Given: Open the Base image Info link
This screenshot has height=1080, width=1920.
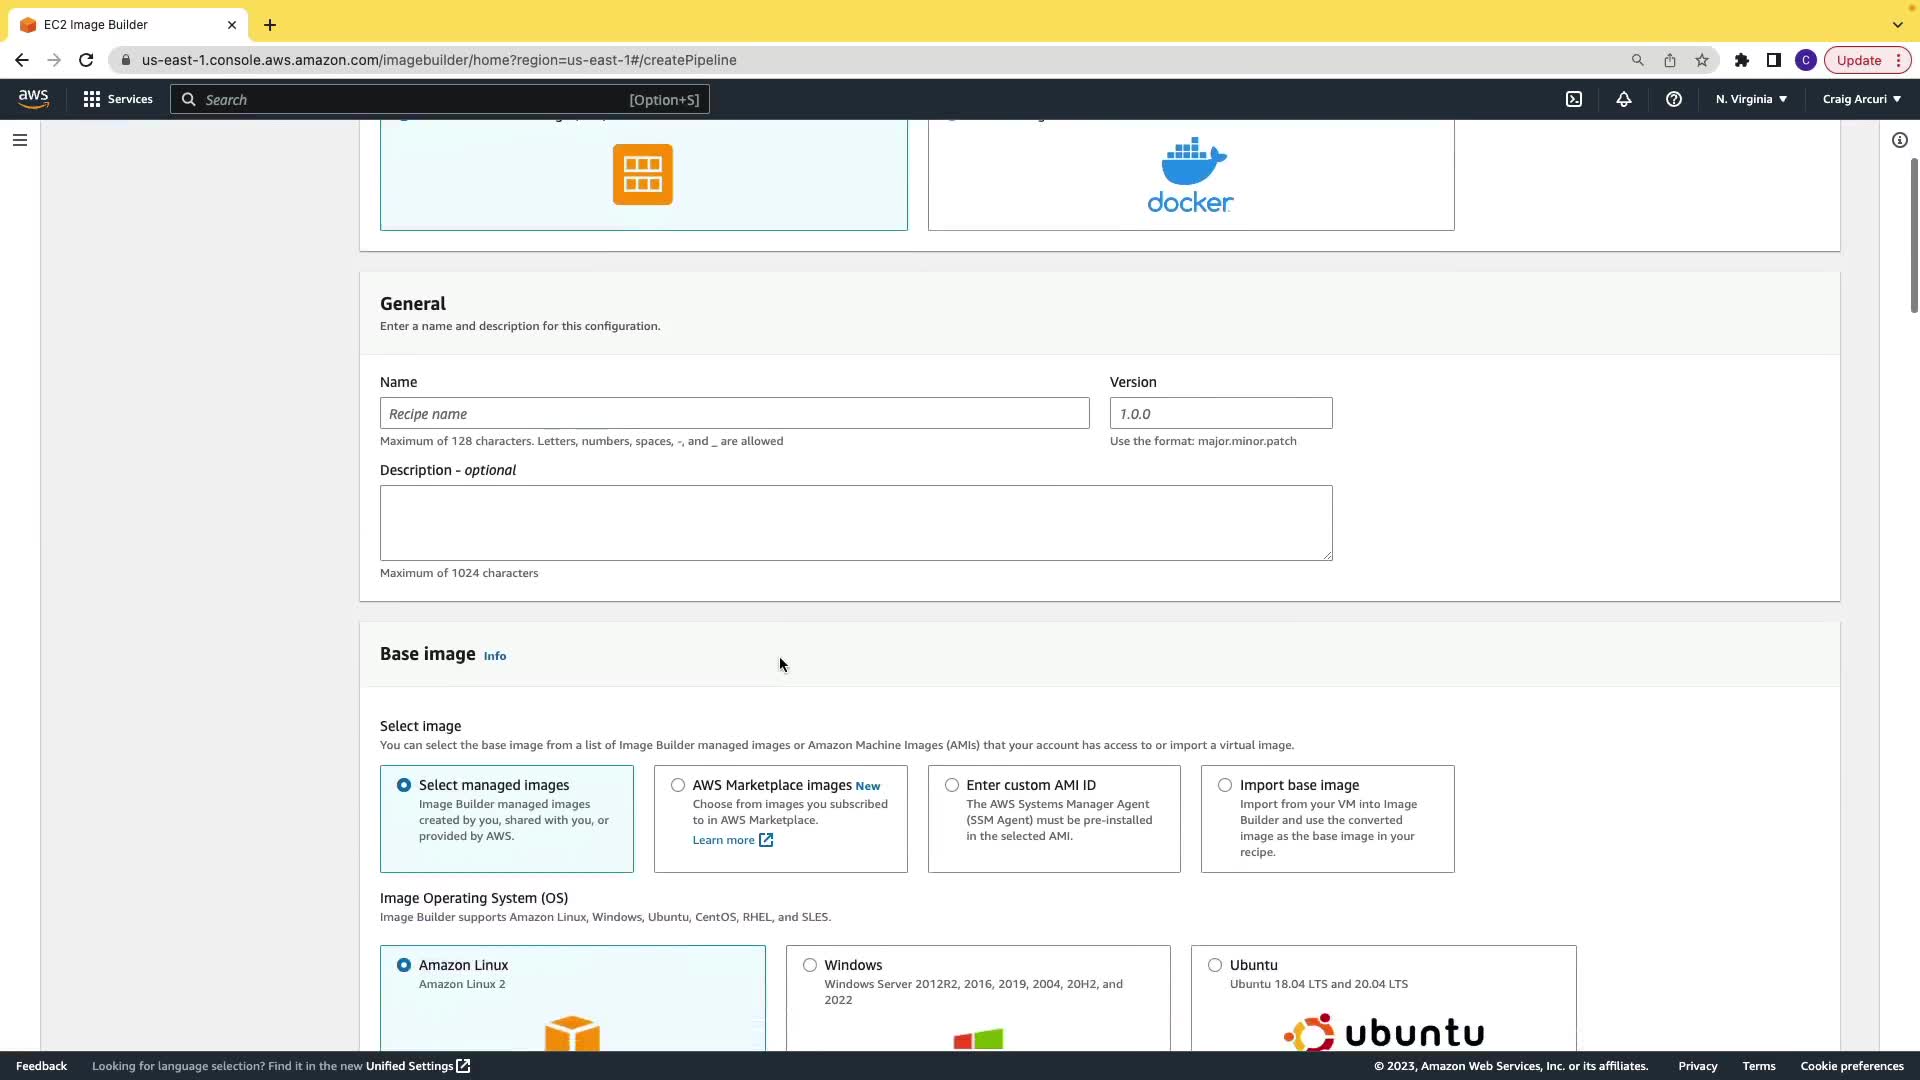Looking at the screenshot, I should [x=495, y=656].
